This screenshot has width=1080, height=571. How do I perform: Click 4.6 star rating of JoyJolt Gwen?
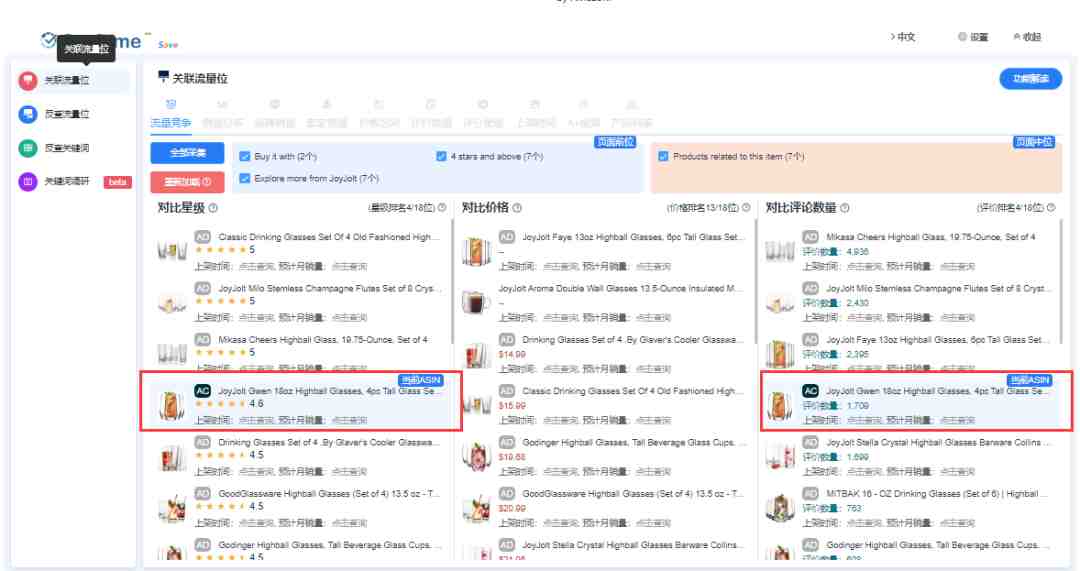256,404
